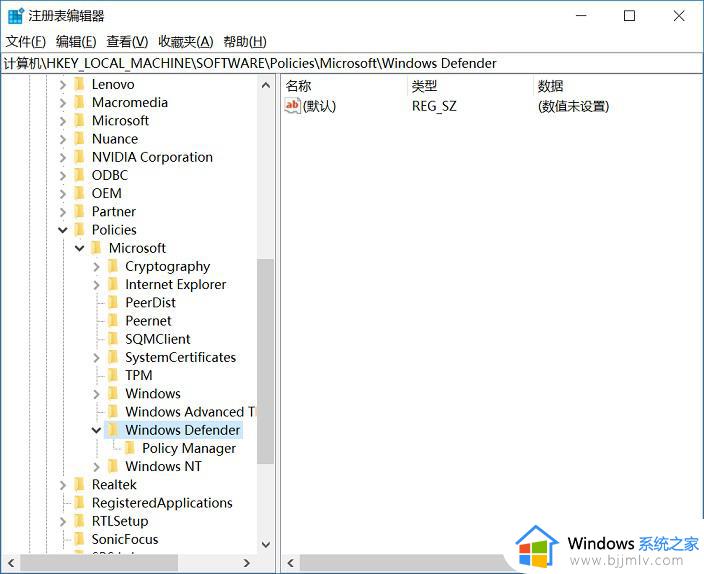Expand the Internet Explorer key

(97, 285)
